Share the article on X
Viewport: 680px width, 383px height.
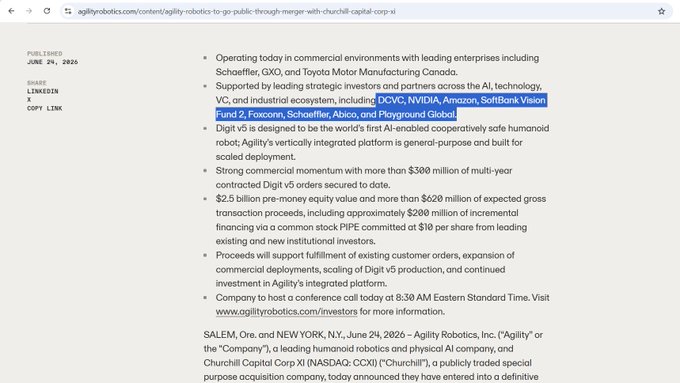pyautogui.click(x=29, y=100)
